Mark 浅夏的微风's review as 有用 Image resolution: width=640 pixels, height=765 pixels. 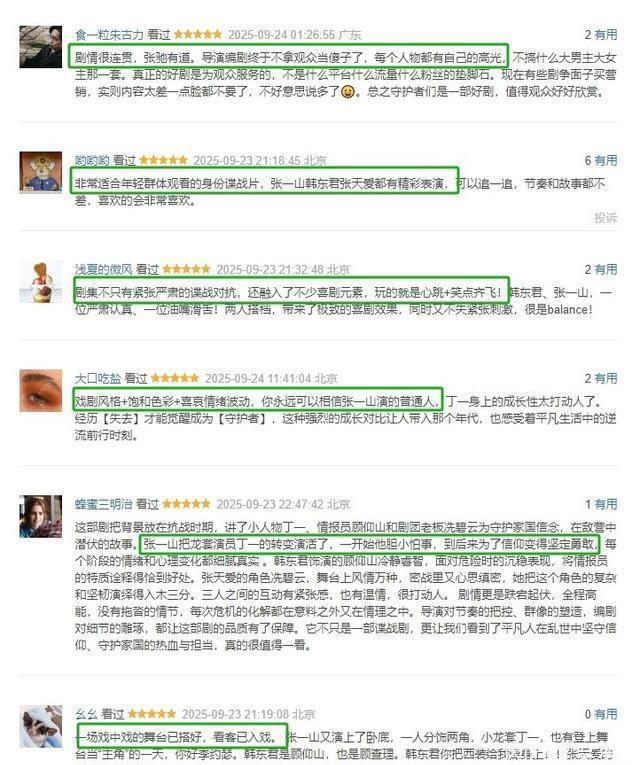click(606, 269)
